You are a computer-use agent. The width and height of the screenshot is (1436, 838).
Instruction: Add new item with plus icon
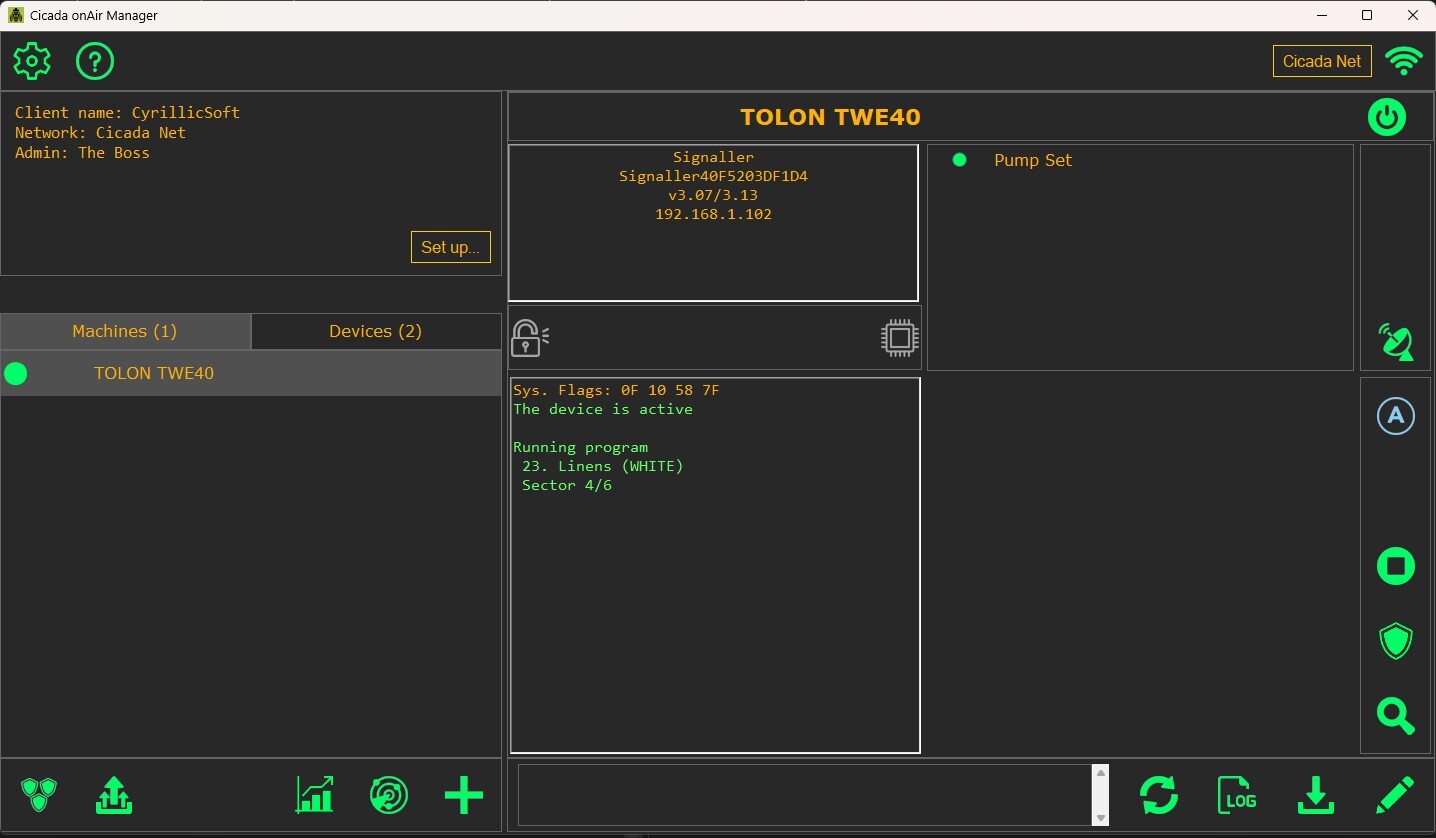pyautogui.click(x=463, y=796)
